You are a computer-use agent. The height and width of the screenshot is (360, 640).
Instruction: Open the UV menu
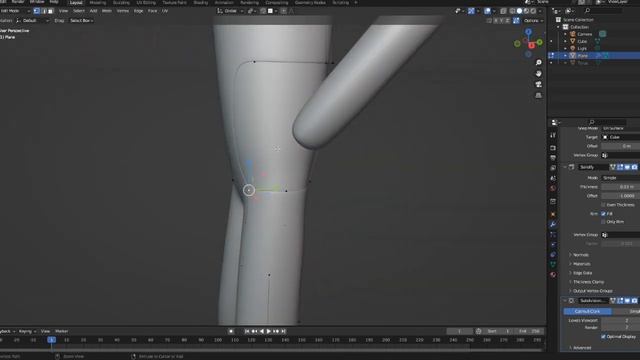coord(165,11)
